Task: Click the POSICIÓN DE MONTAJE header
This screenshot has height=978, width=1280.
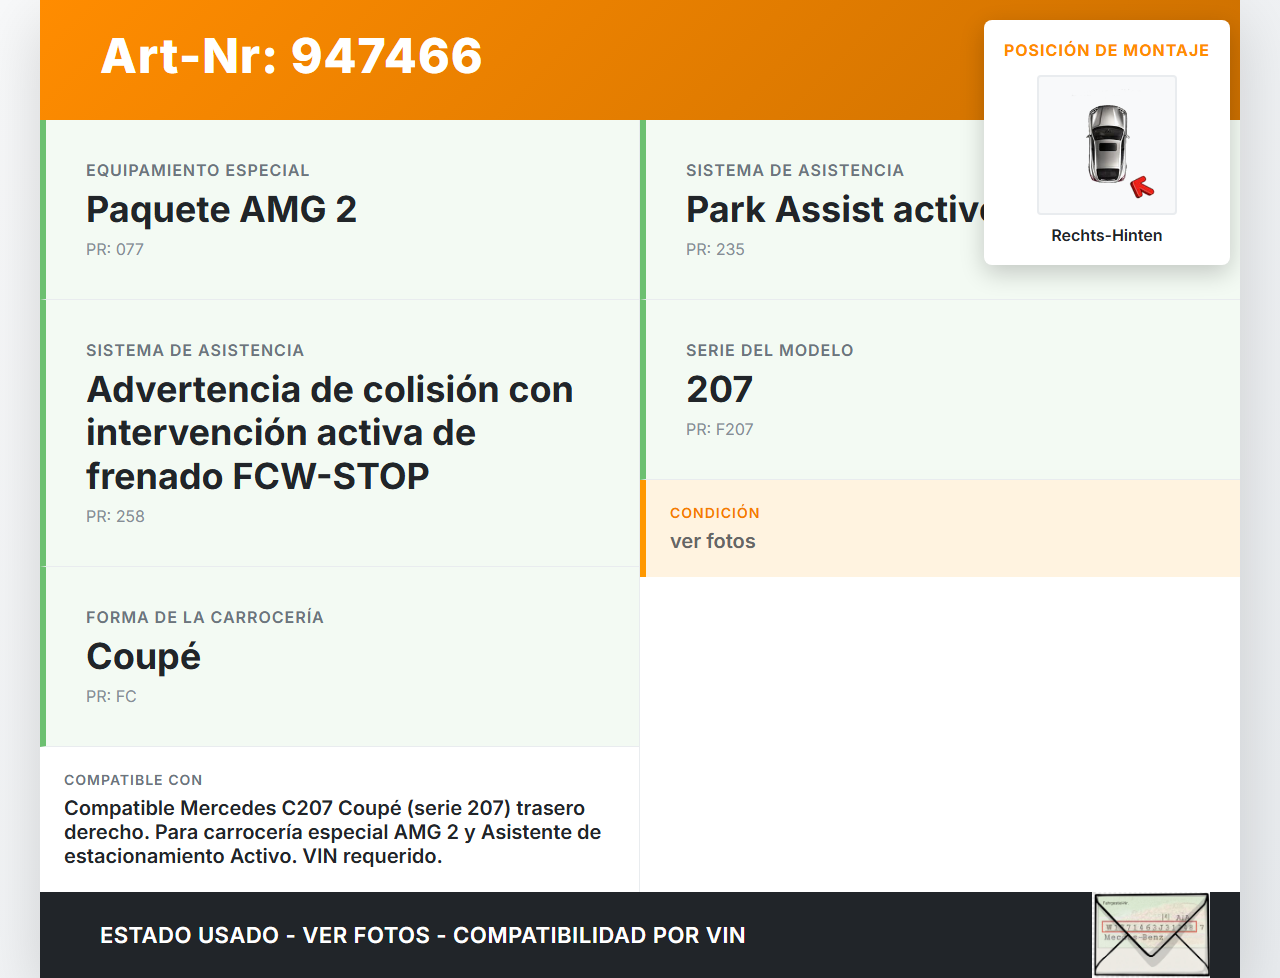Action: coord(1106,51)
